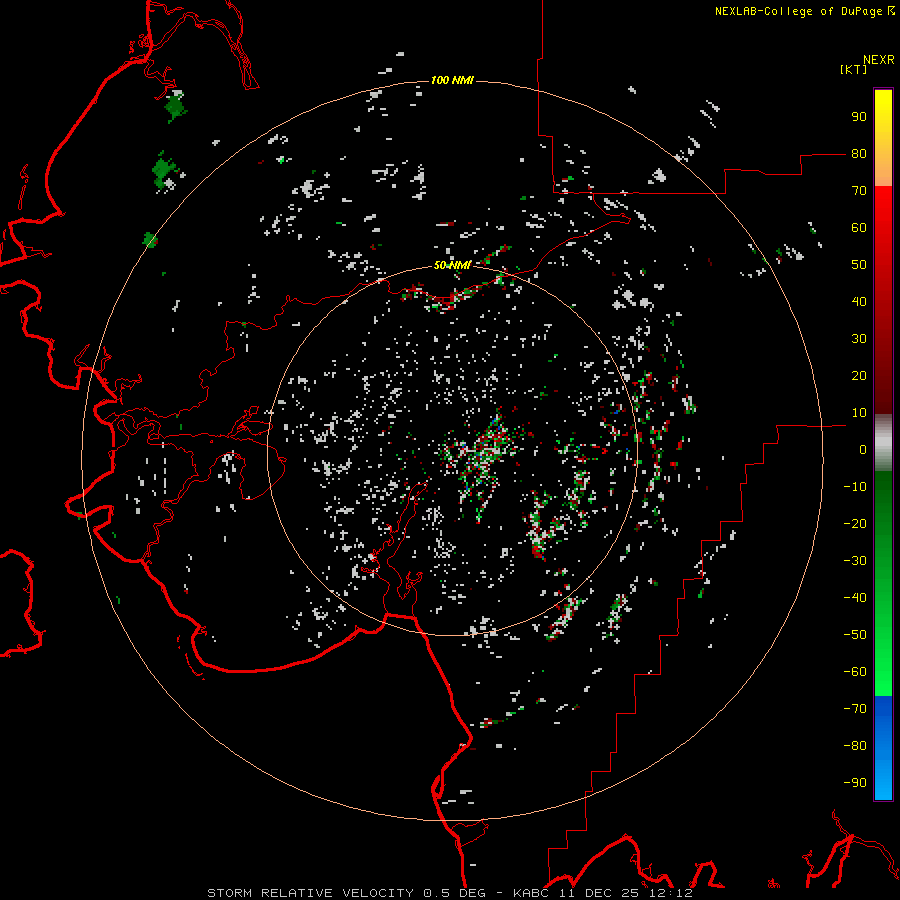Click the NEXLAB-College of DuPage watermark text

click(805, 11)
